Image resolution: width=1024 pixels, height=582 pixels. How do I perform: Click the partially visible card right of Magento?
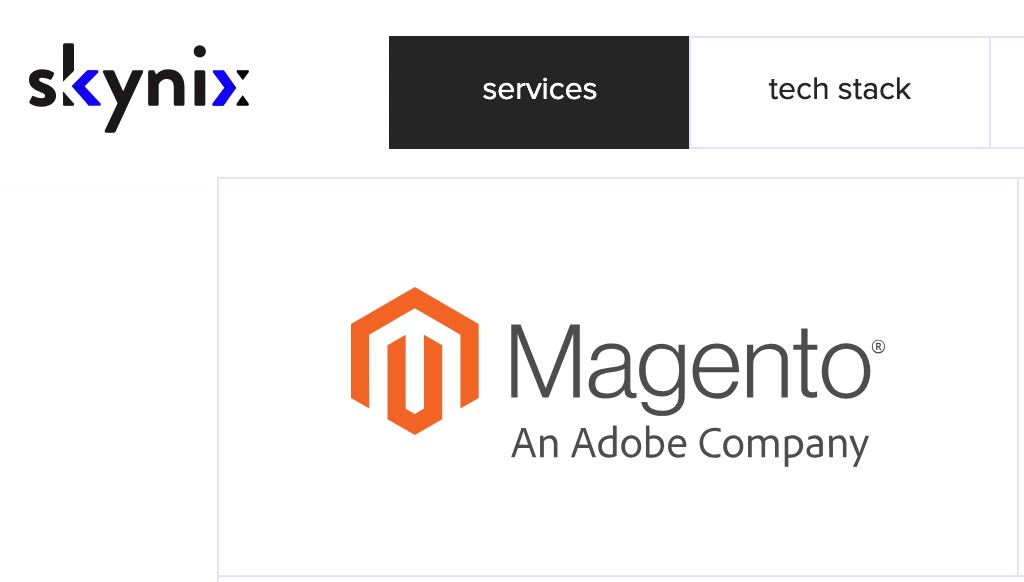click(1021, 377)
